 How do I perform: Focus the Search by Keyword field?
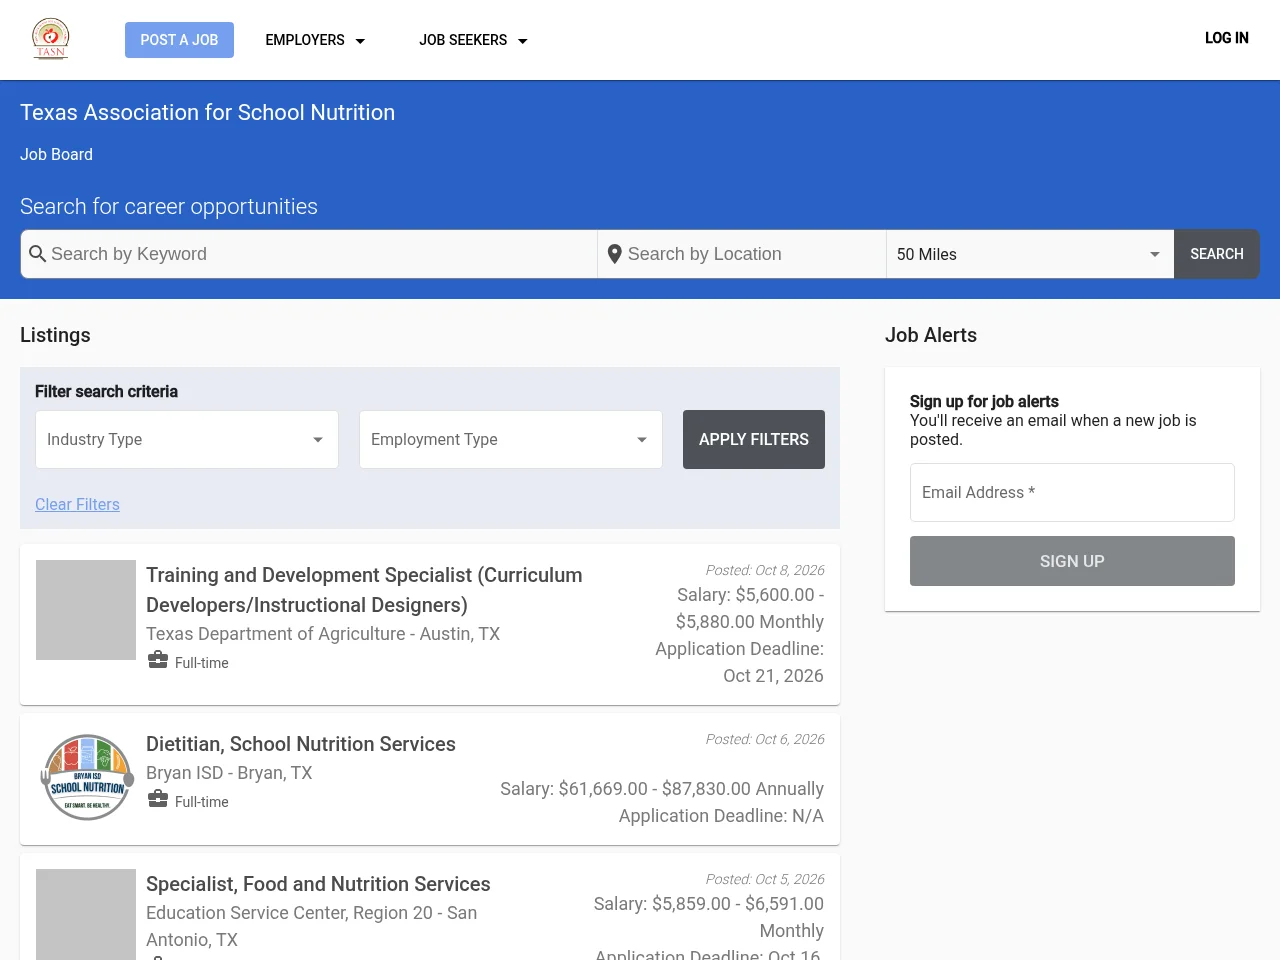coord(309,254)
